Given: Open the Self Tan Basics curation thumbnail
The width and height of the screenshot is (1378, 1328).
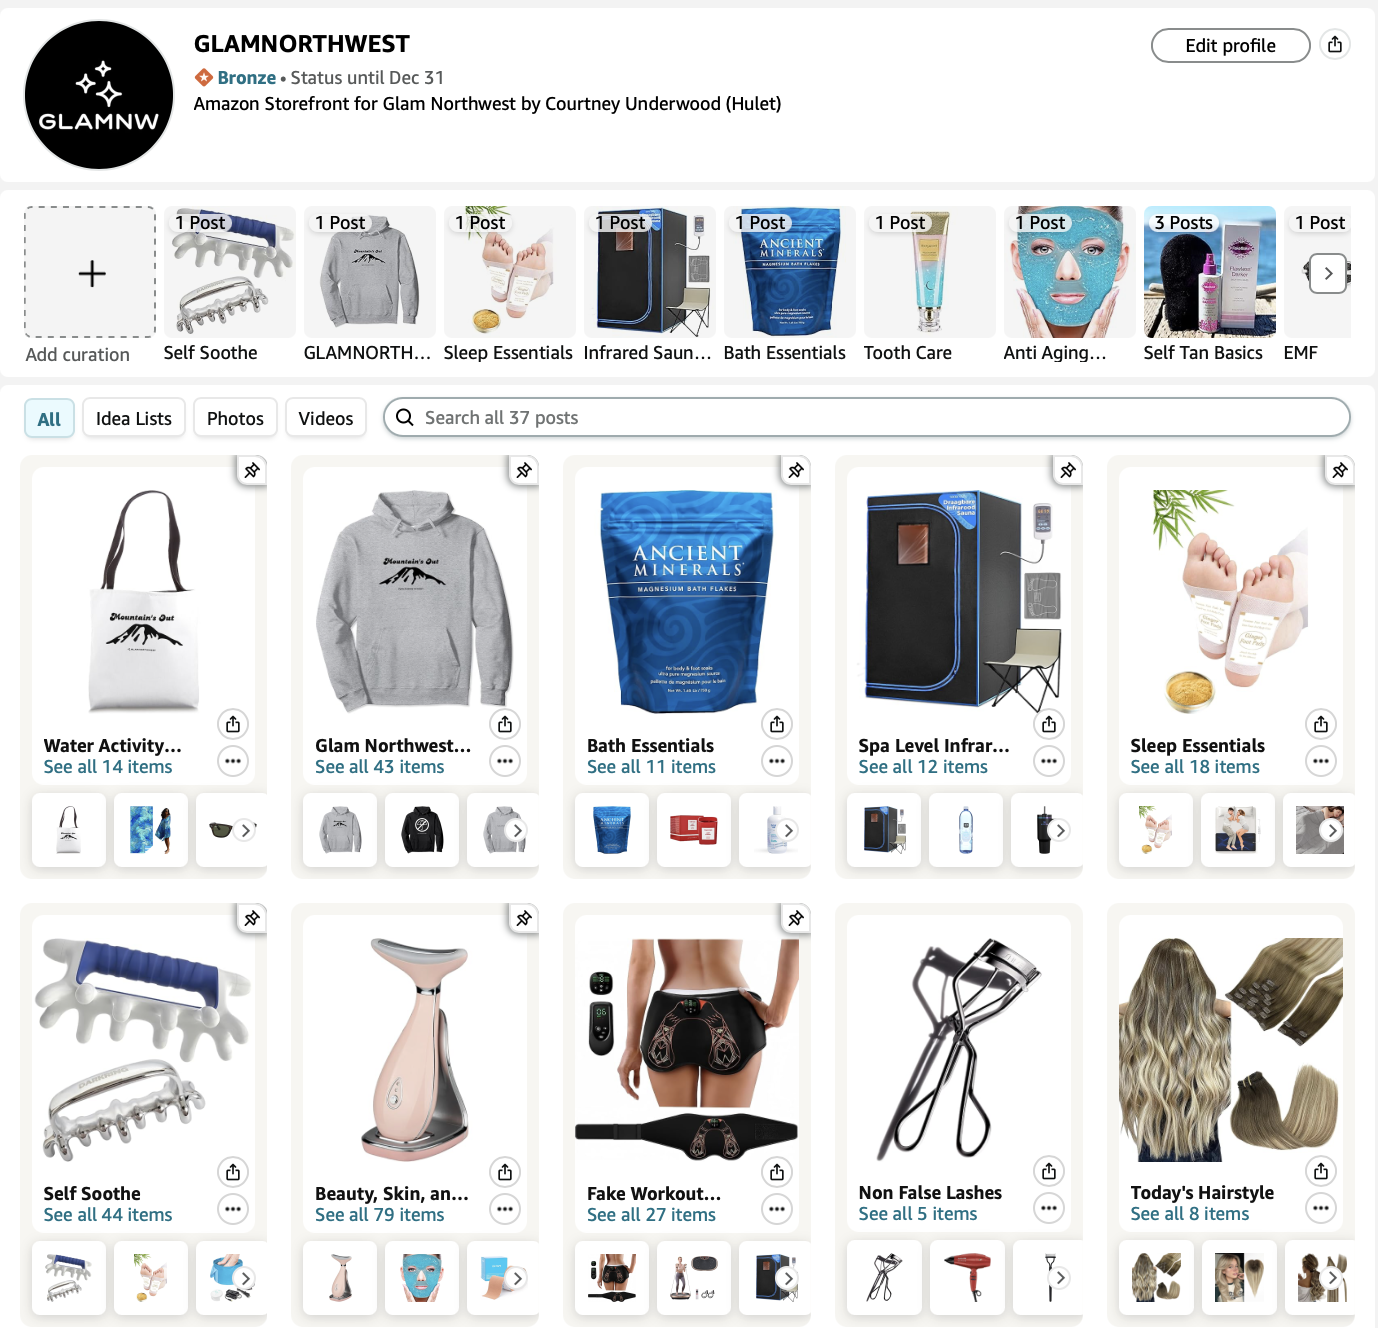Looking at the screenshot, I should 1210,272.
